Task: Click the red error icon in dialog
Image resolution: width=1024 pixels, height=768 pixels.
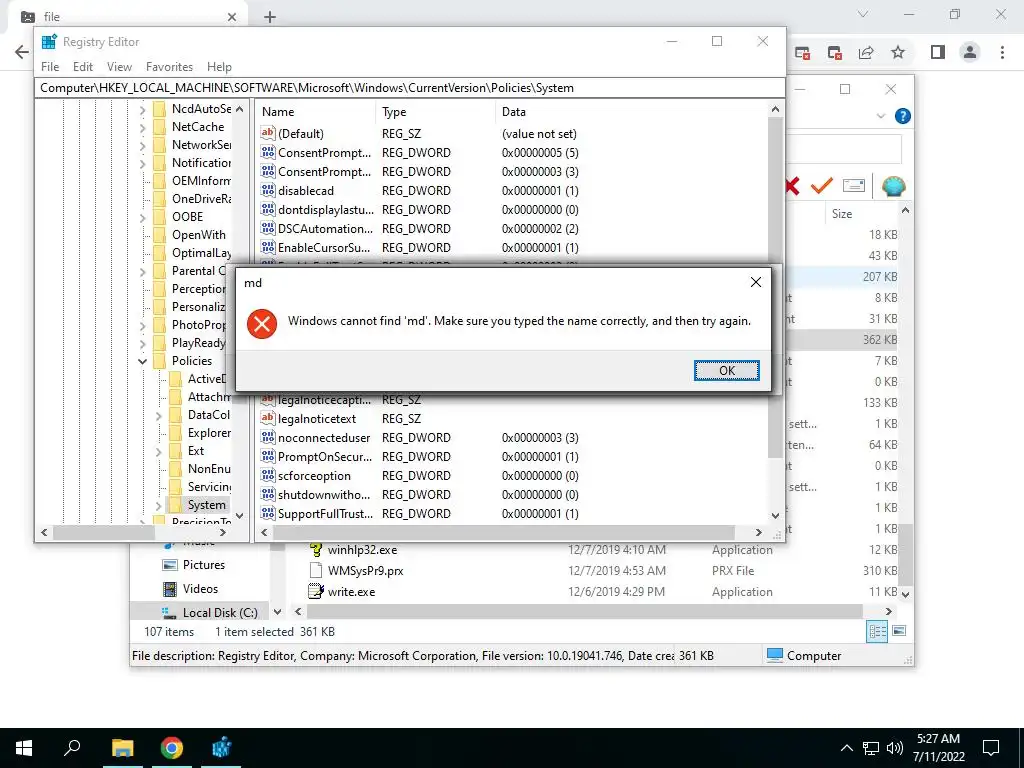Action: 262,324
